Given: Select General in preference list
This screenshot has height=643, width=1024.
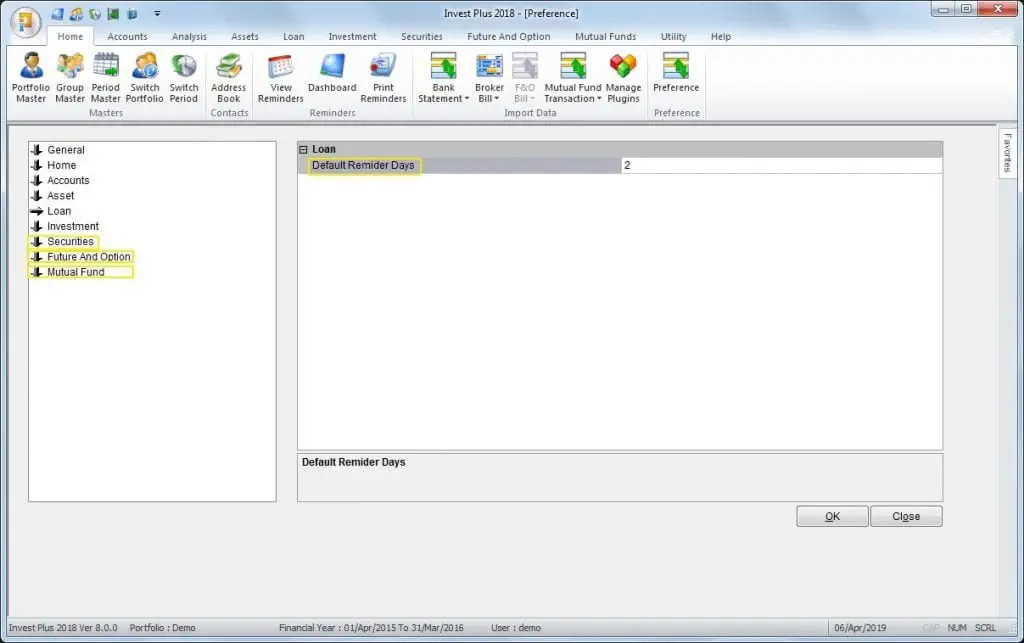Looking at the screenshot, I should click(x=66, y=149).
